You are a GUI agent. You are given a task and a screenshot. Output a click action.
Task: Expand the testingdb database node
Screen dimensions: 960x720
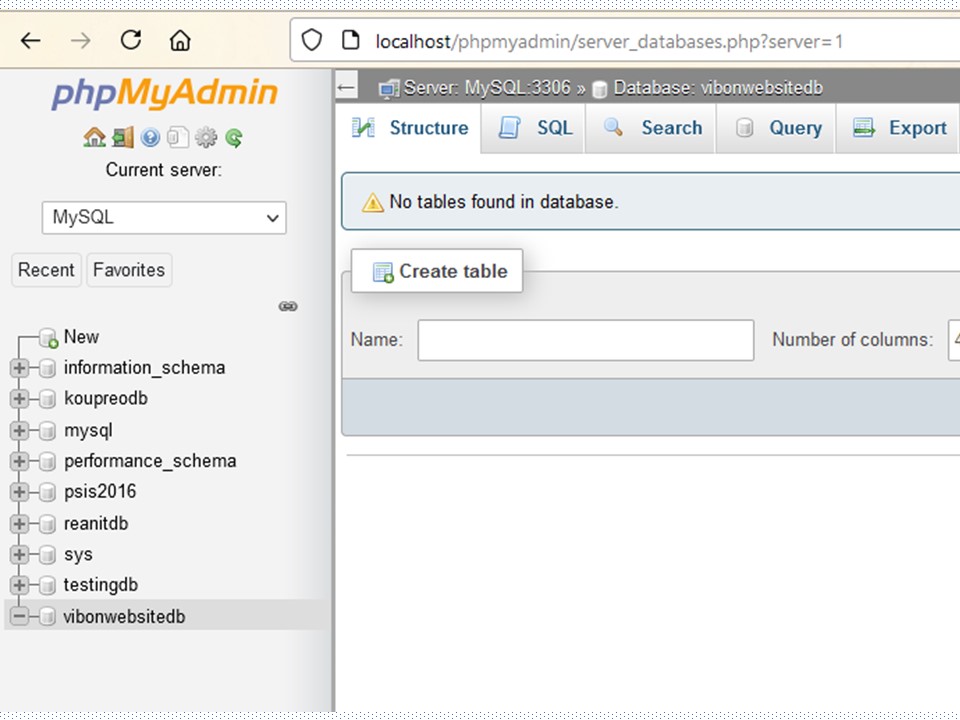pyautogui.click(x=19, y=585)
